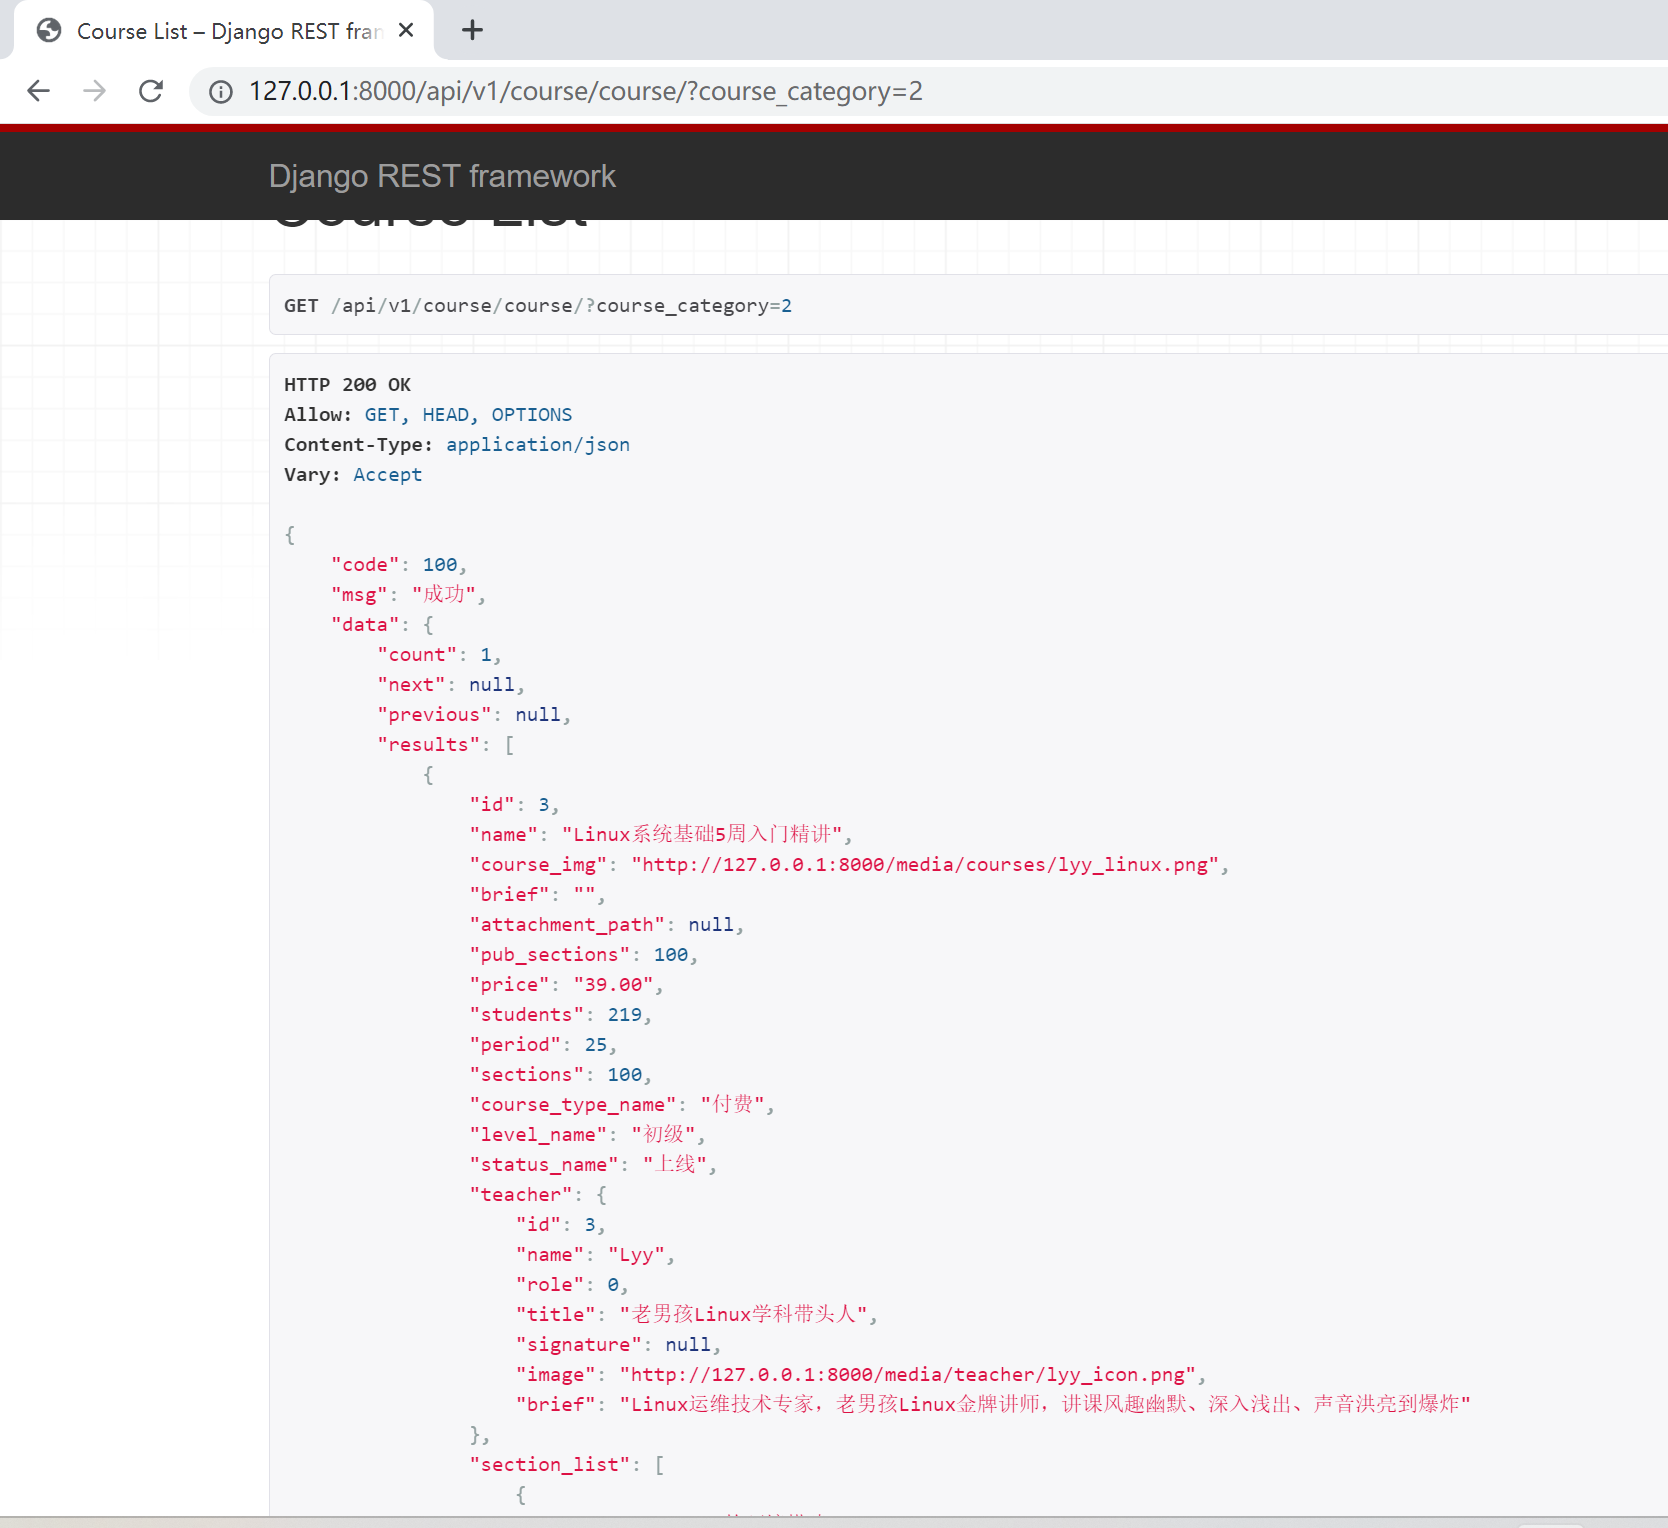The width and height of the screenshot is (1668, 1528).
Task: Click the browser forward arrow
Action: [94, 91]
